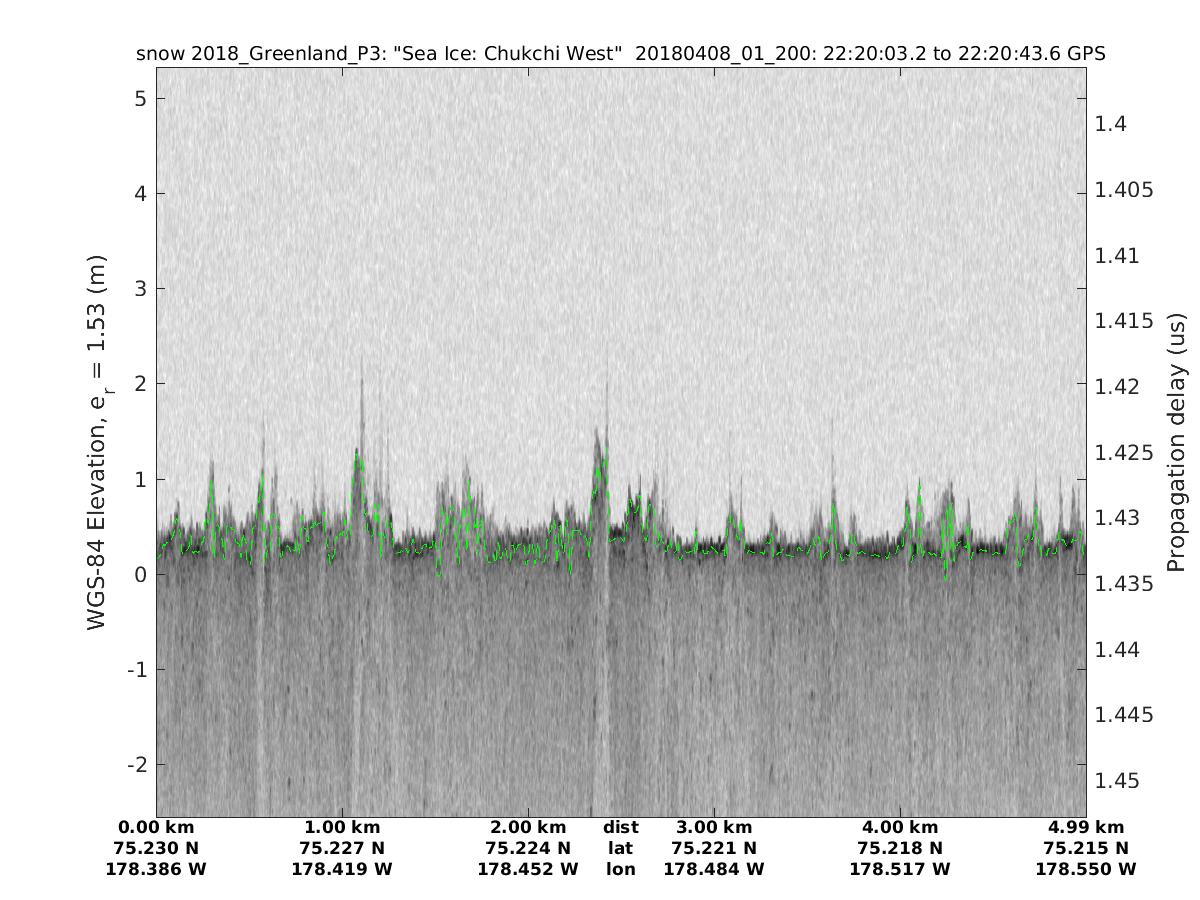Viewport: 1200px width, 900px height.
Task: Click the 'lat' legend label below the plot
Action: (621, 848)
